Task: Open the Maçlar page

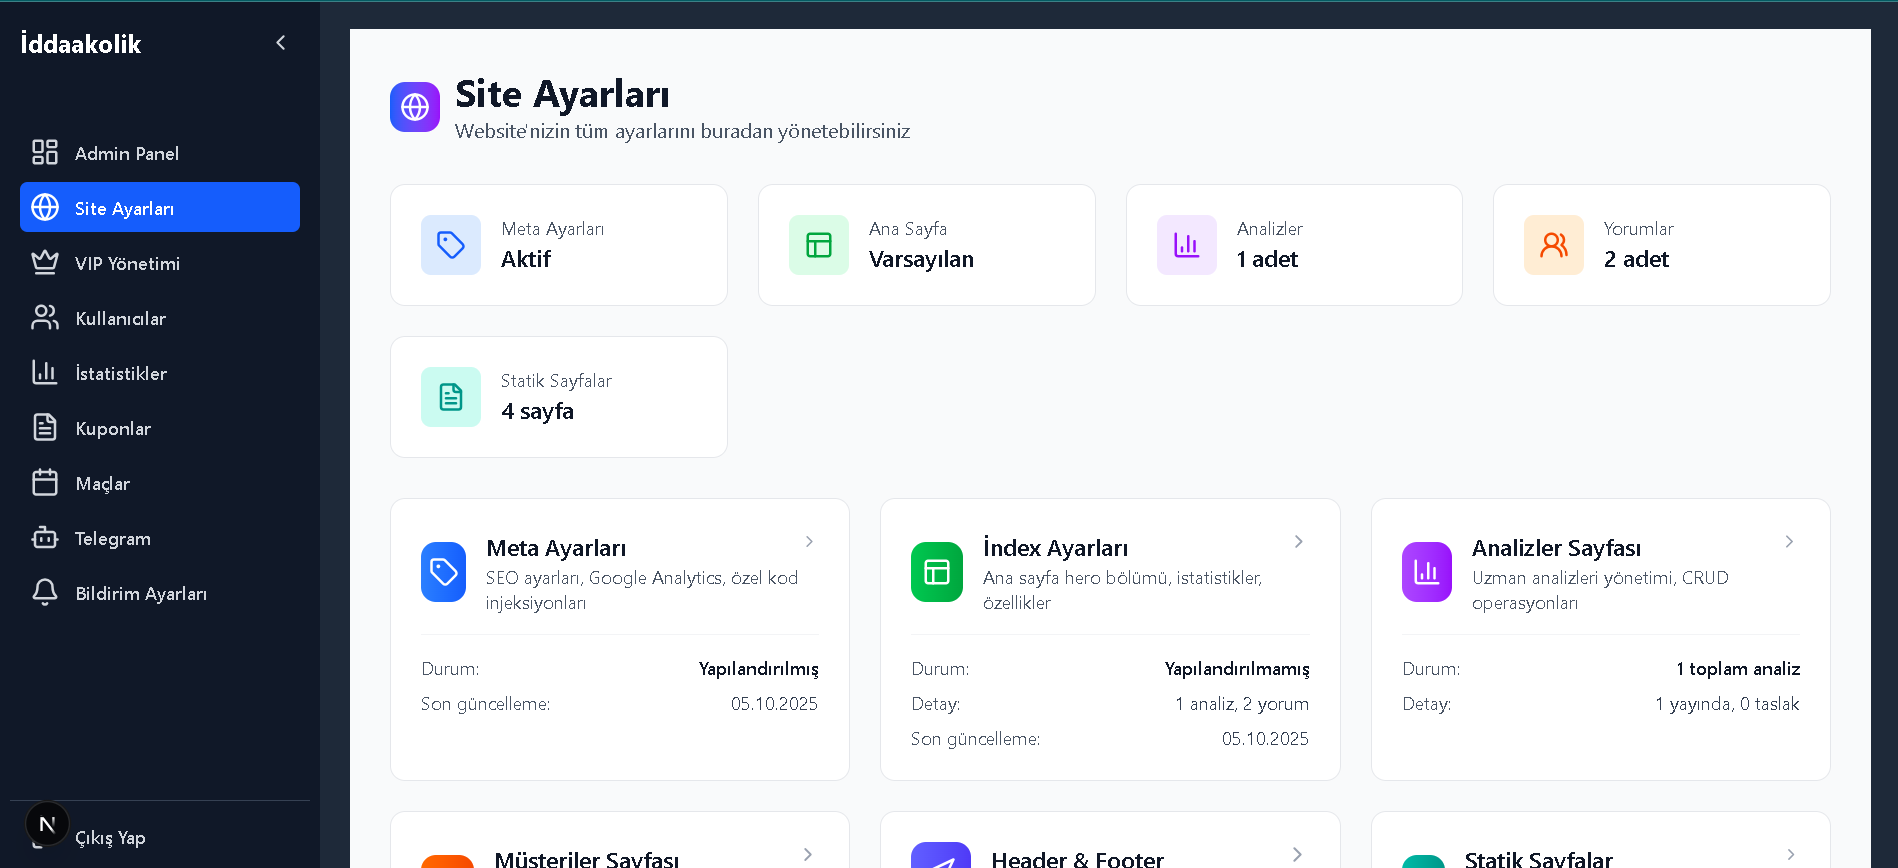Action: (160, 482)
